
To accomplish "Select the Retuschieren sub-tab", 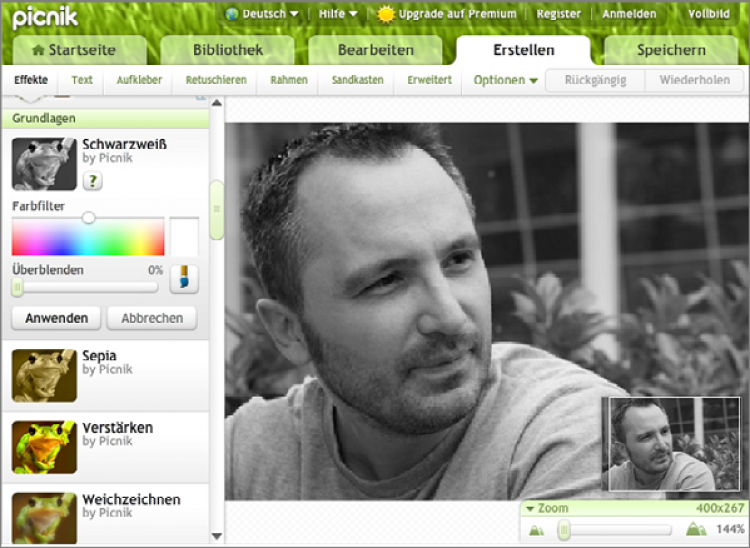I will click(x=214, y=80).
